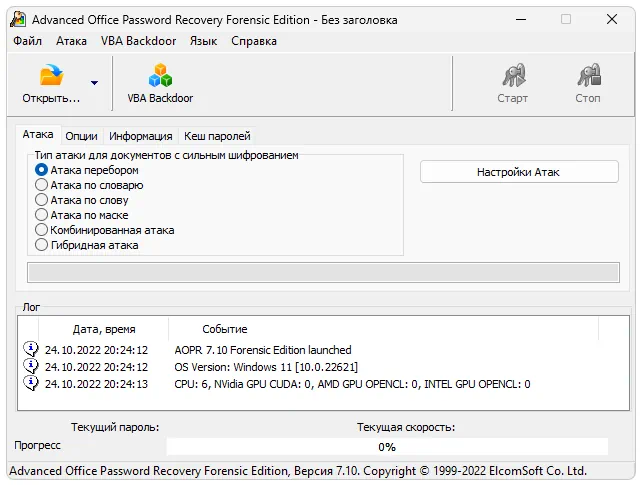641x485 pixels.
Task: Click info icon of the AOPR launched row
Action: (31, 349)
